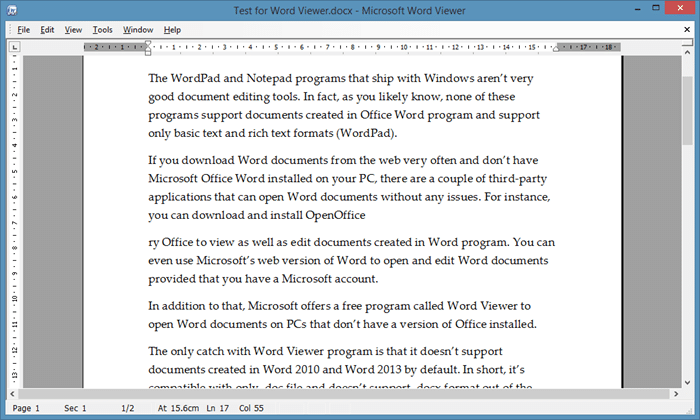Click 'Ln 17' in the status bar
The image size is (700, 420).
(217, 408)
